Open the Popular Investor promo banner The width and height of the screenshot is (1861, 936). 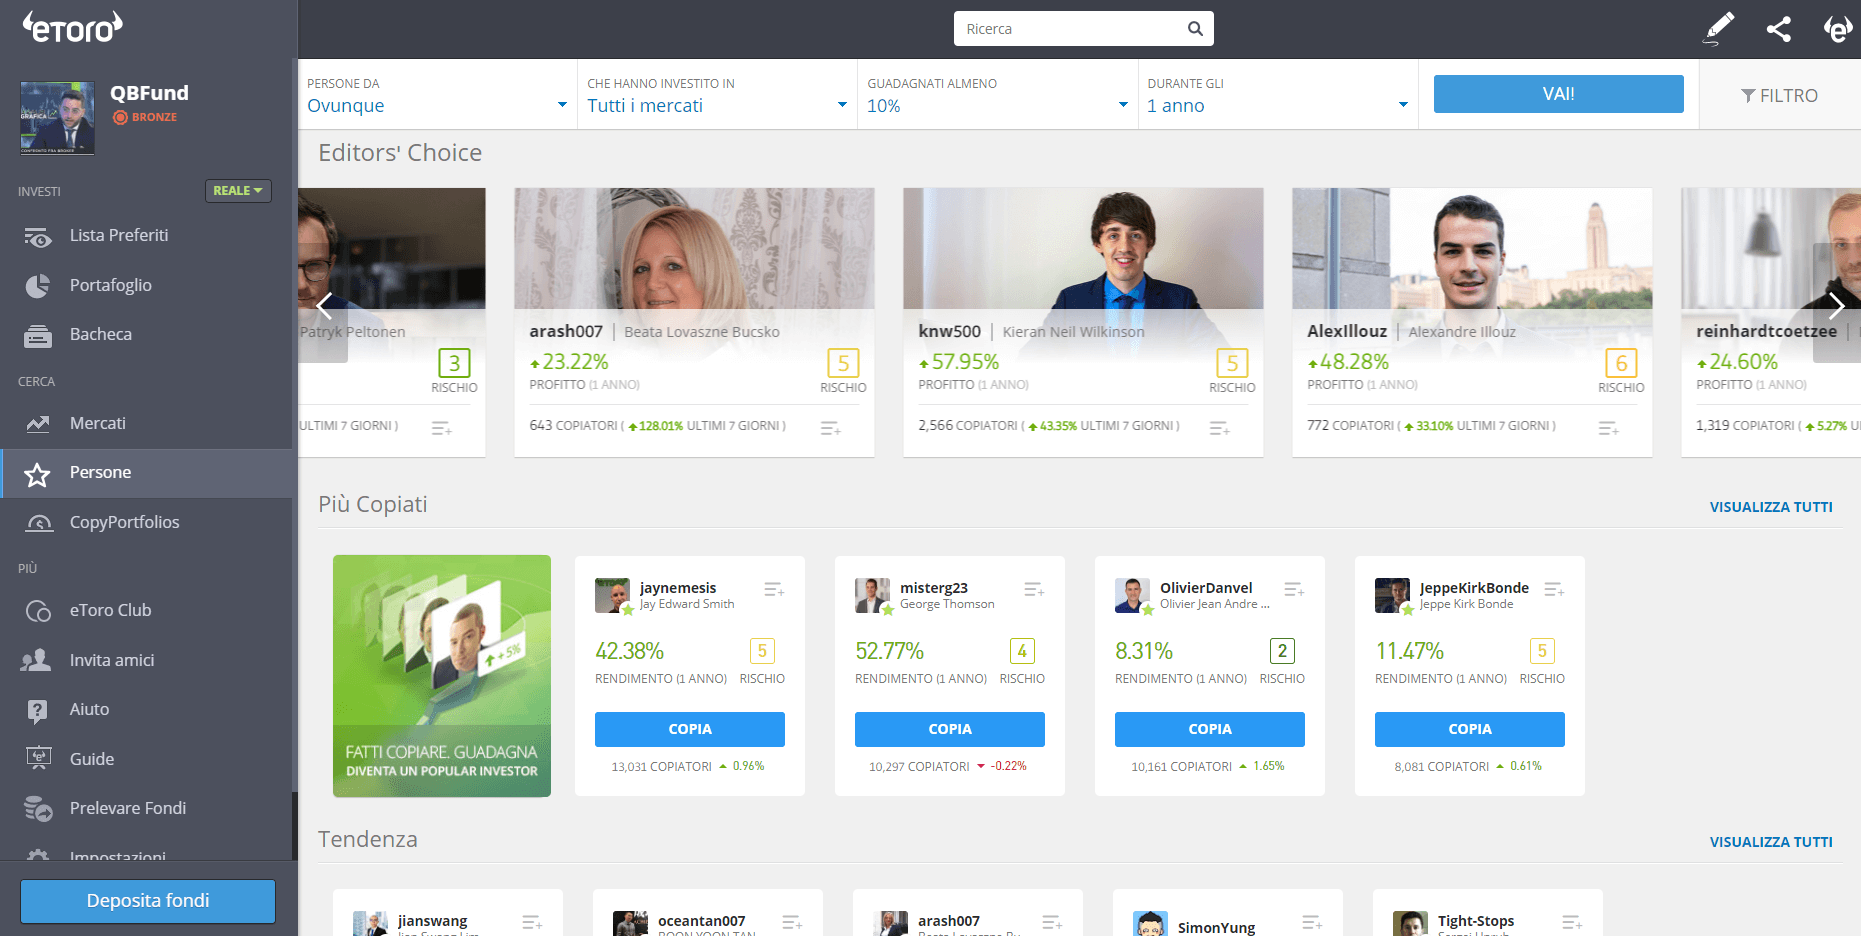point(442,676)
